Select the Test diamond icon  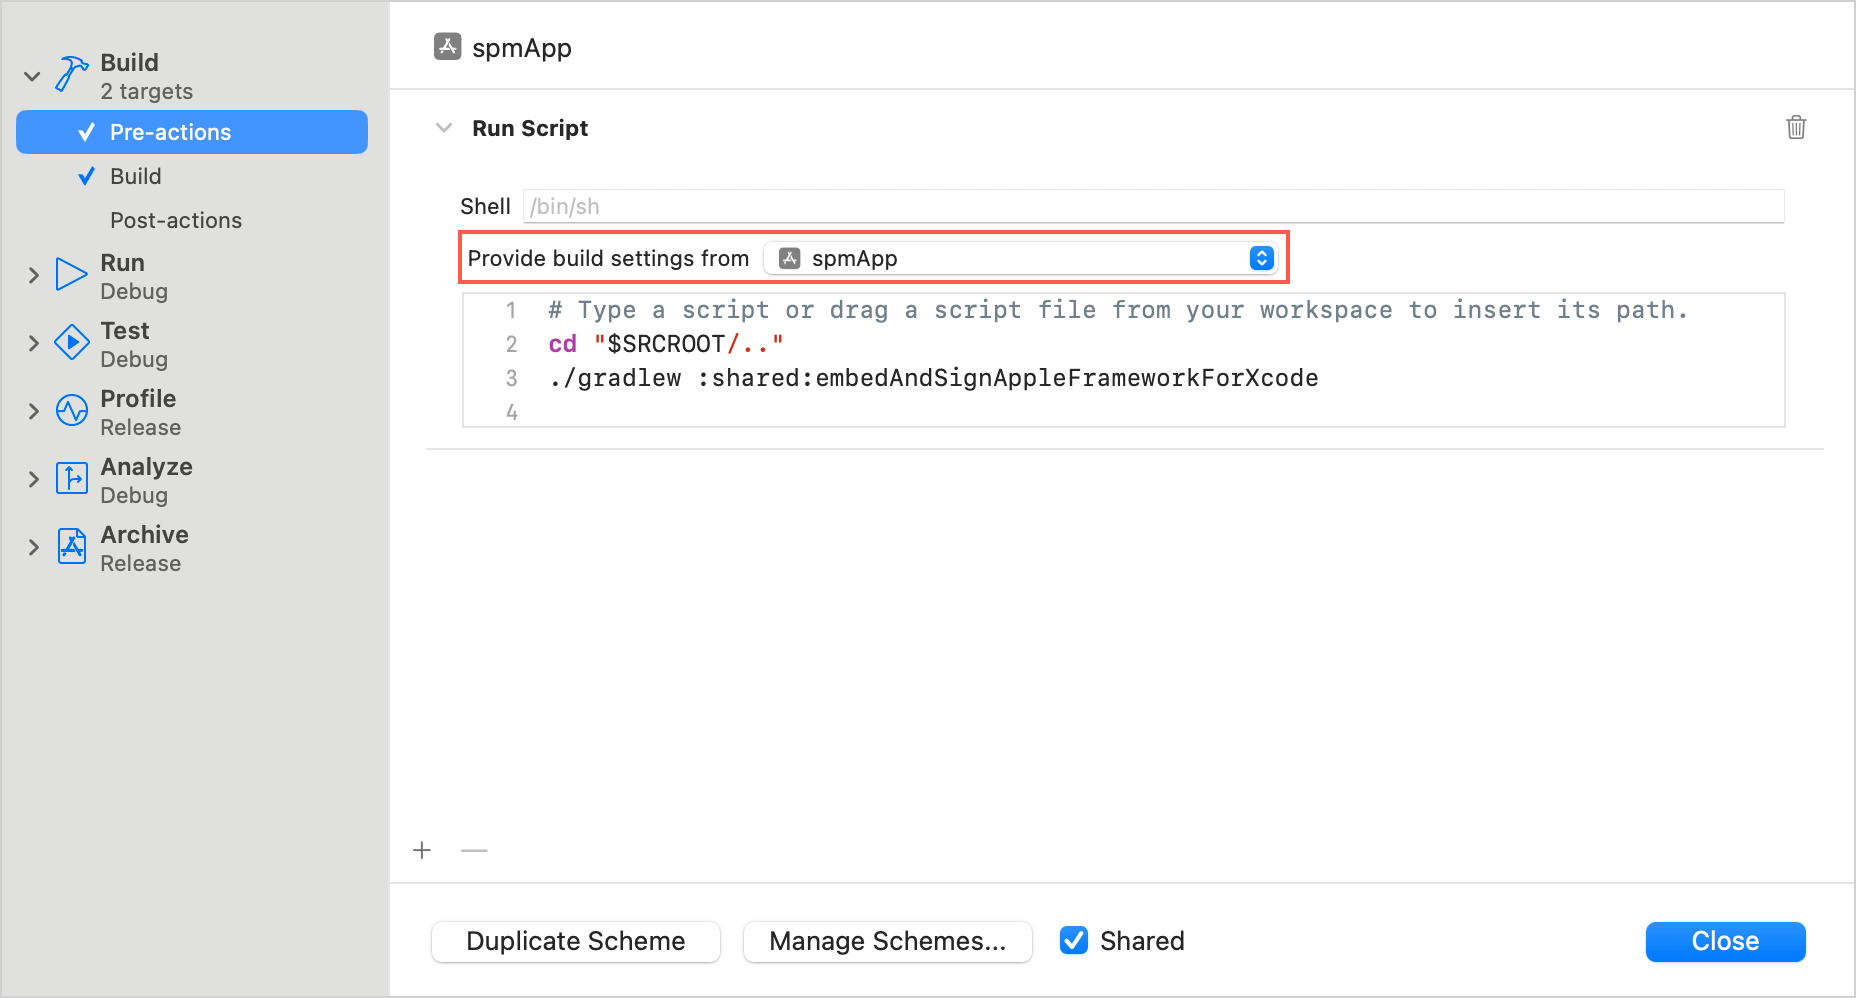click(70, 342)
